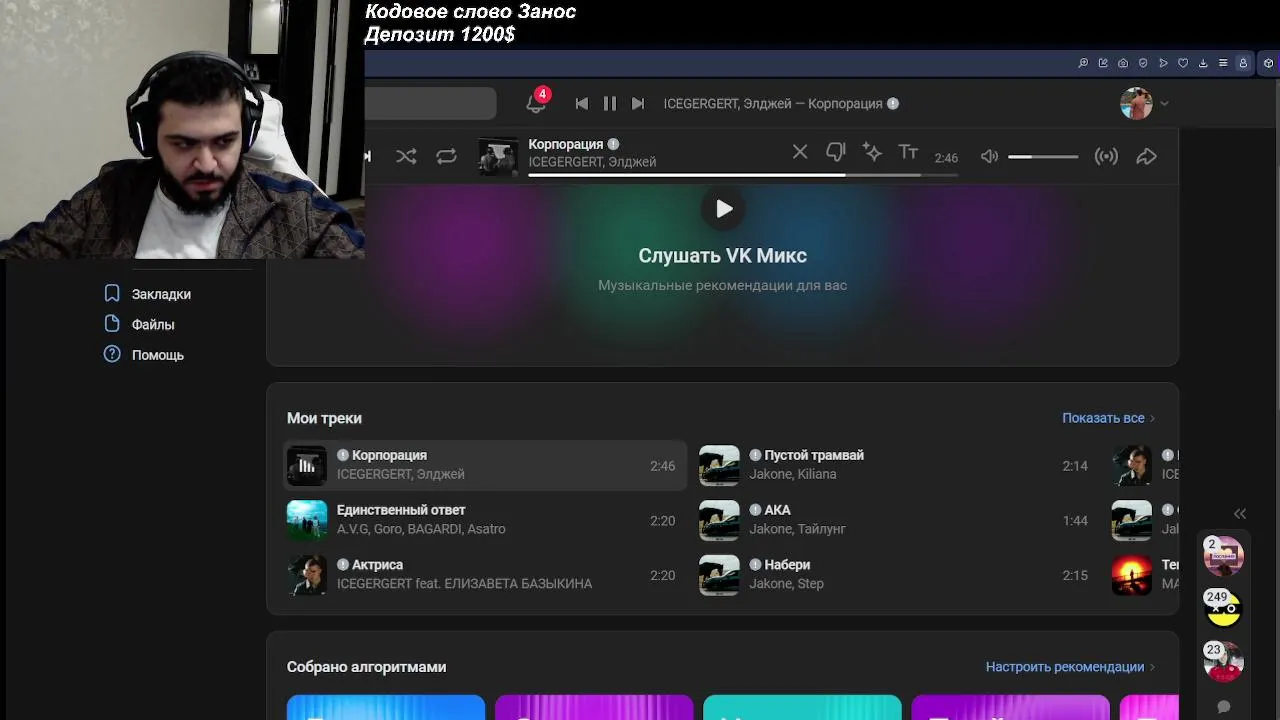Skip to next track in top bar

pos(638,103)
